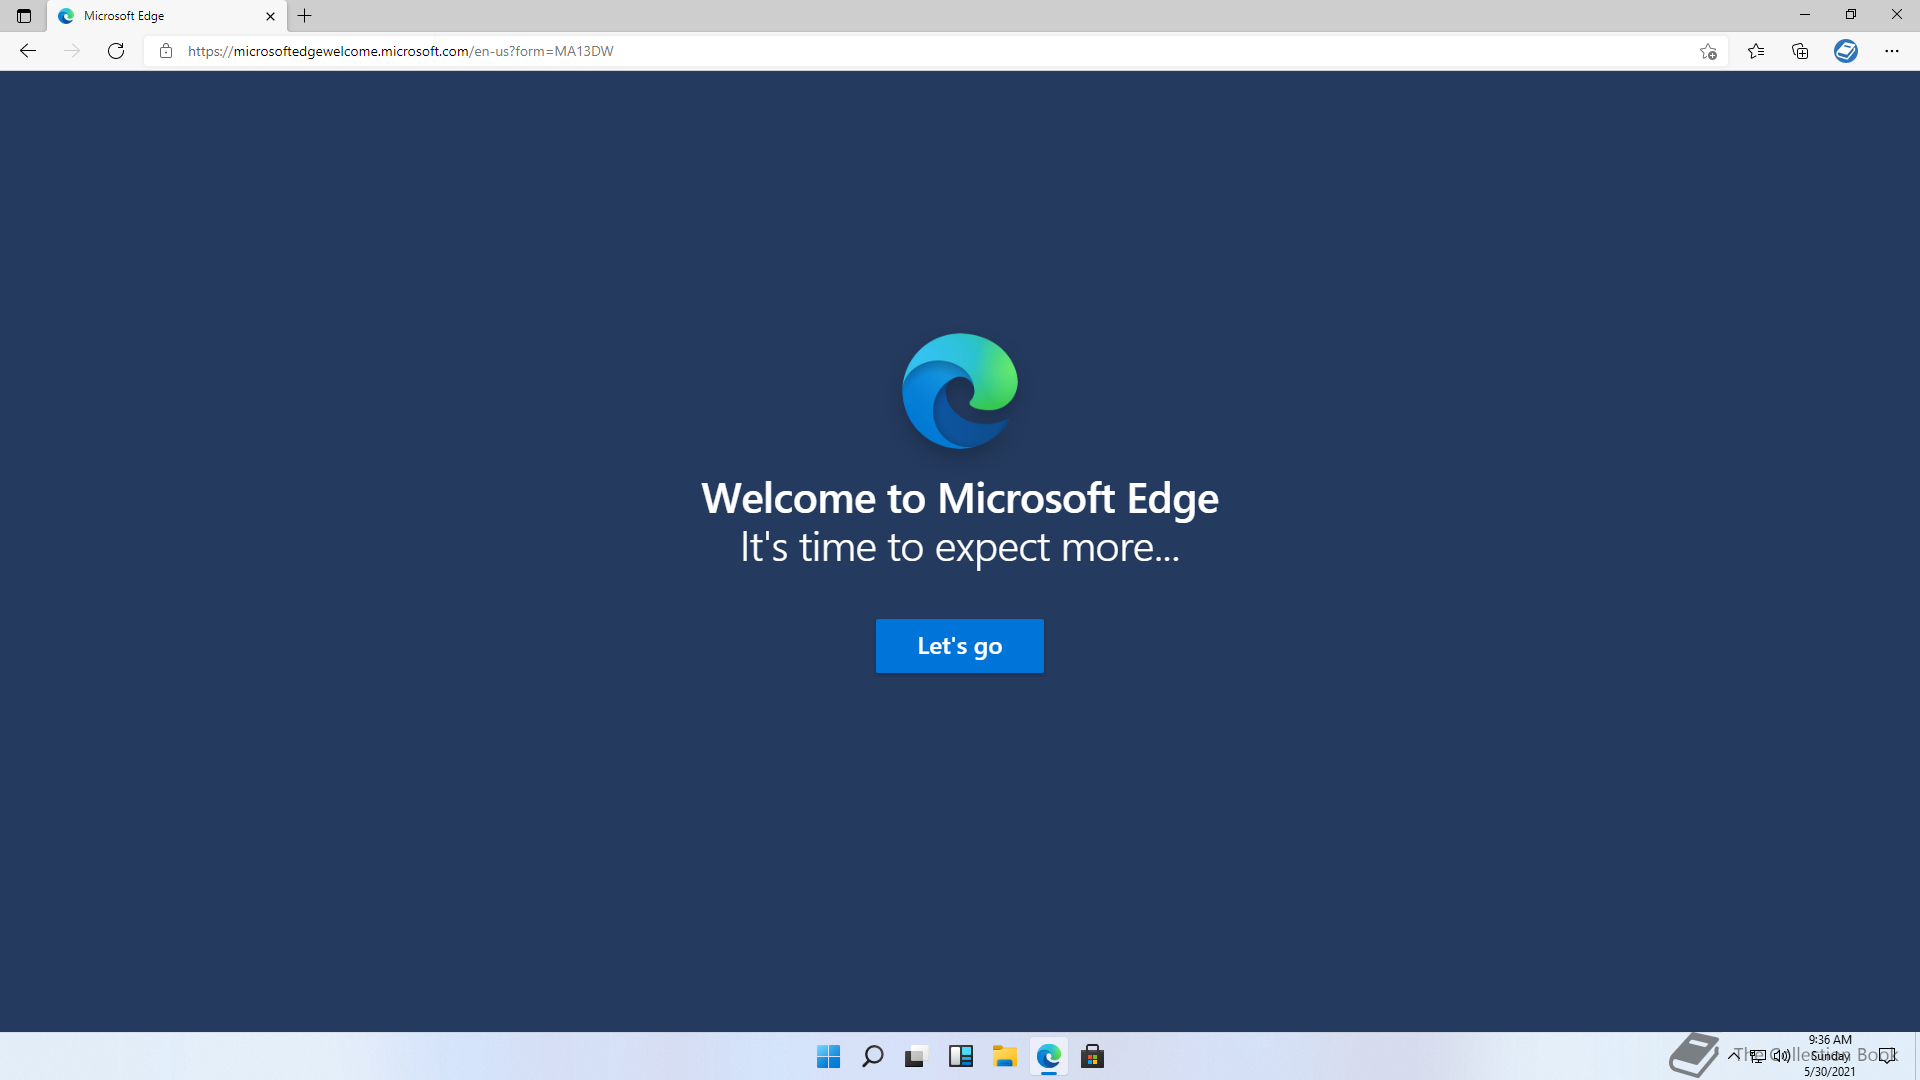Open taskbar Search

(872, 1056)
